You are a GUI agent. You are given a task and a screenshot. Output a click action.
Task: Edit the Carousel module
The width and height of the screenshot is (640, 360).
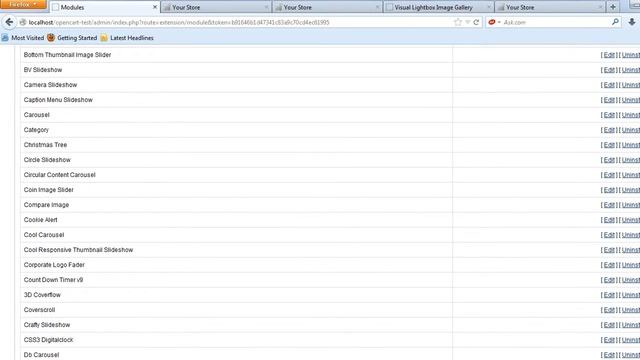tap(609, 115)
